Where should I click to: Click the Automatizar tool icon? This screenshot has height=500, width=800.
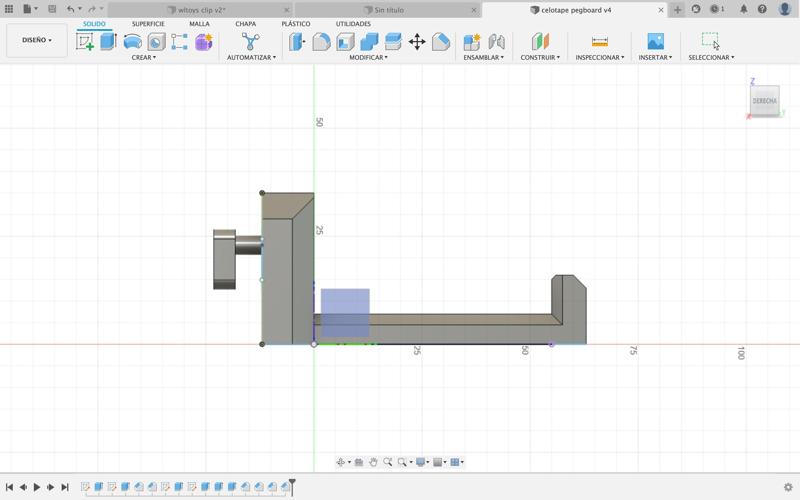tap(250, 42)
